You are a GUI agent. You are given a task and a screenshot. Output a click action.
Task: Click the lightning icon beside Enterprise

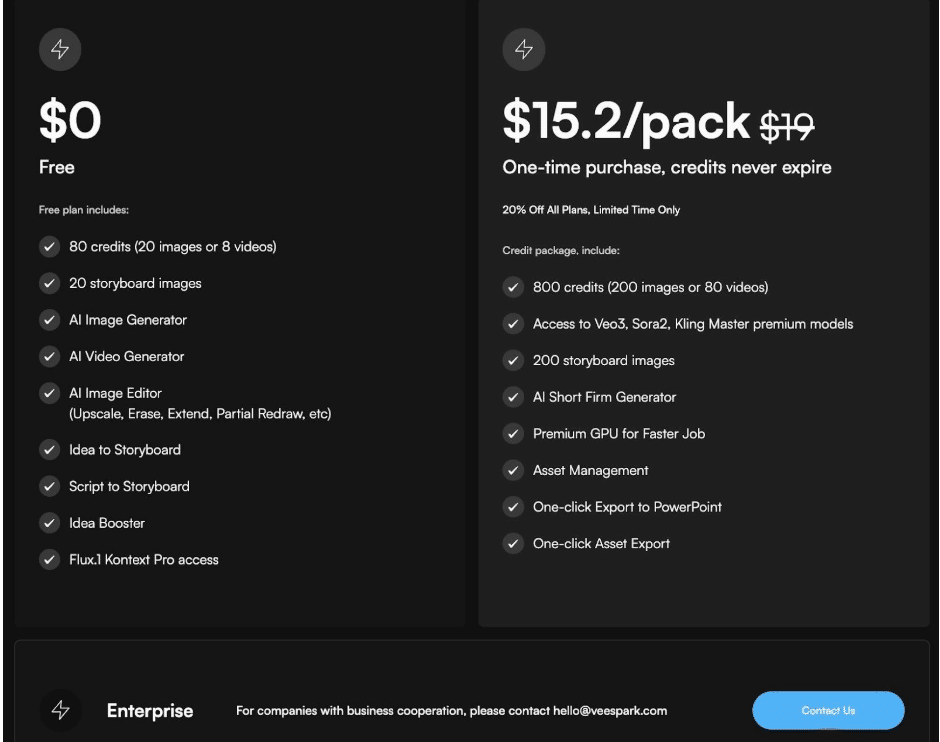pyautogui.click(x=60, y=710)
